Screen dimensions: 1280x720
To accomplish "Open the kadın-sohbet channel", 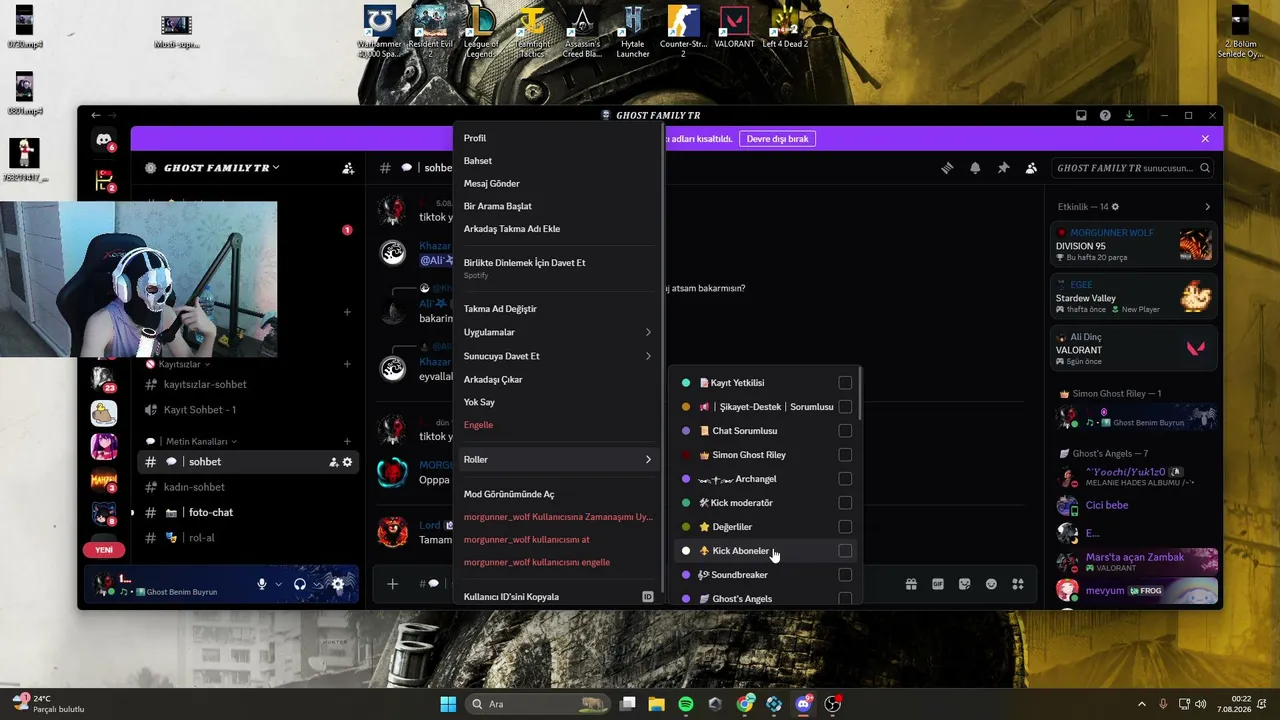I will click(248, 487).
